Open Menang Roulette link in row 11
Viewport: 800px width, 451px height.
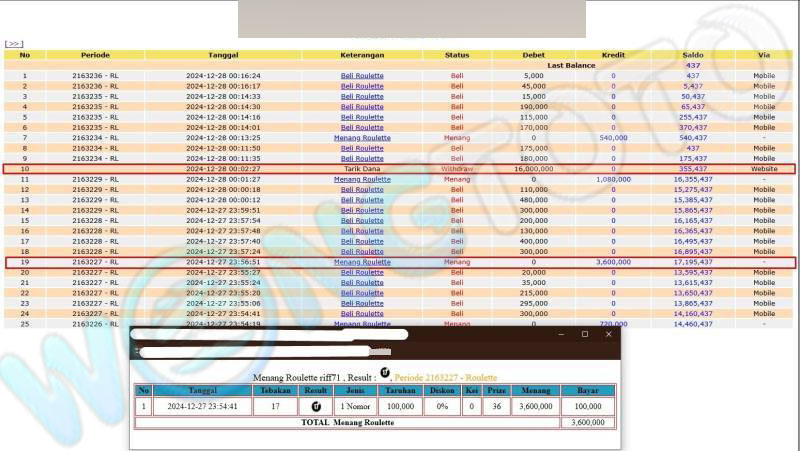point(362,179)
